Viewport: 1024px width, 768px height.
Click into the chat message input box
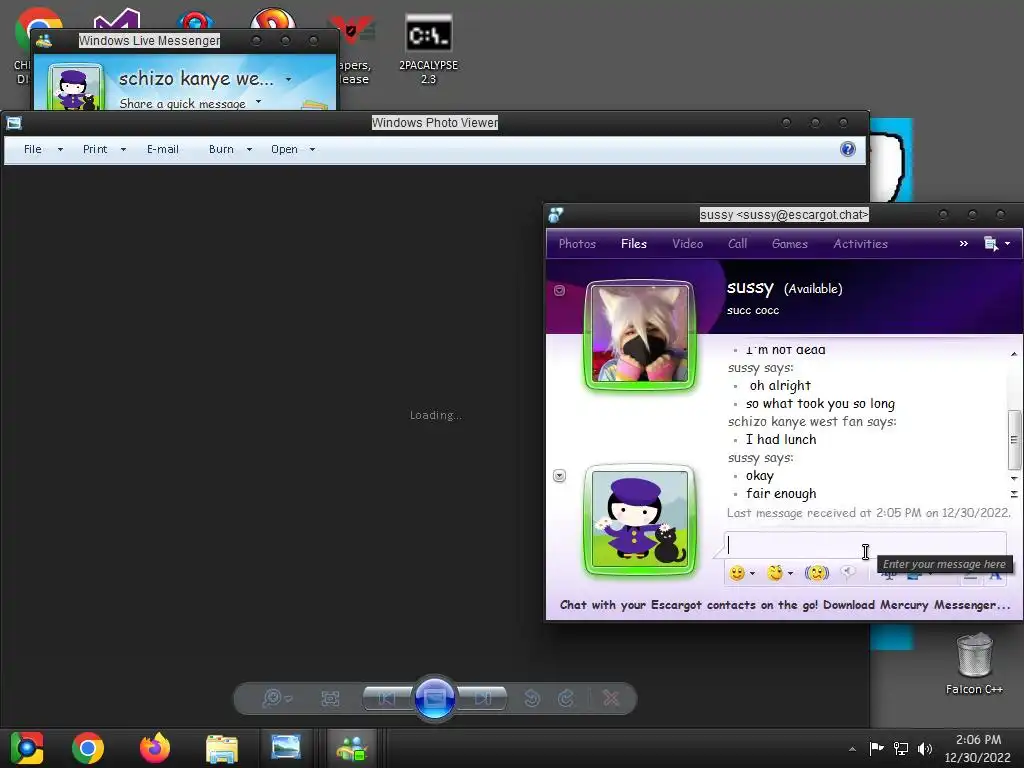(865, 545)
